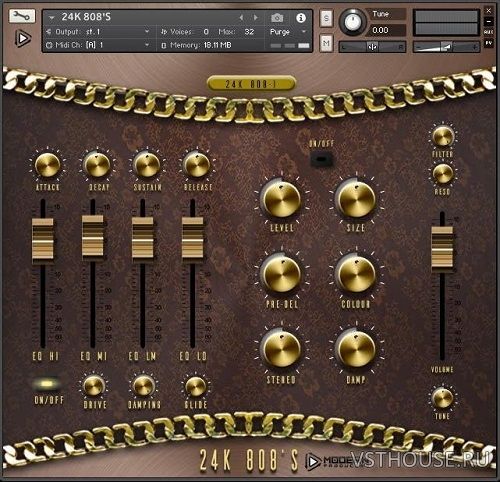Click the reverb Level knob
This screenshot has height=482, width=500.
point(282,199)
